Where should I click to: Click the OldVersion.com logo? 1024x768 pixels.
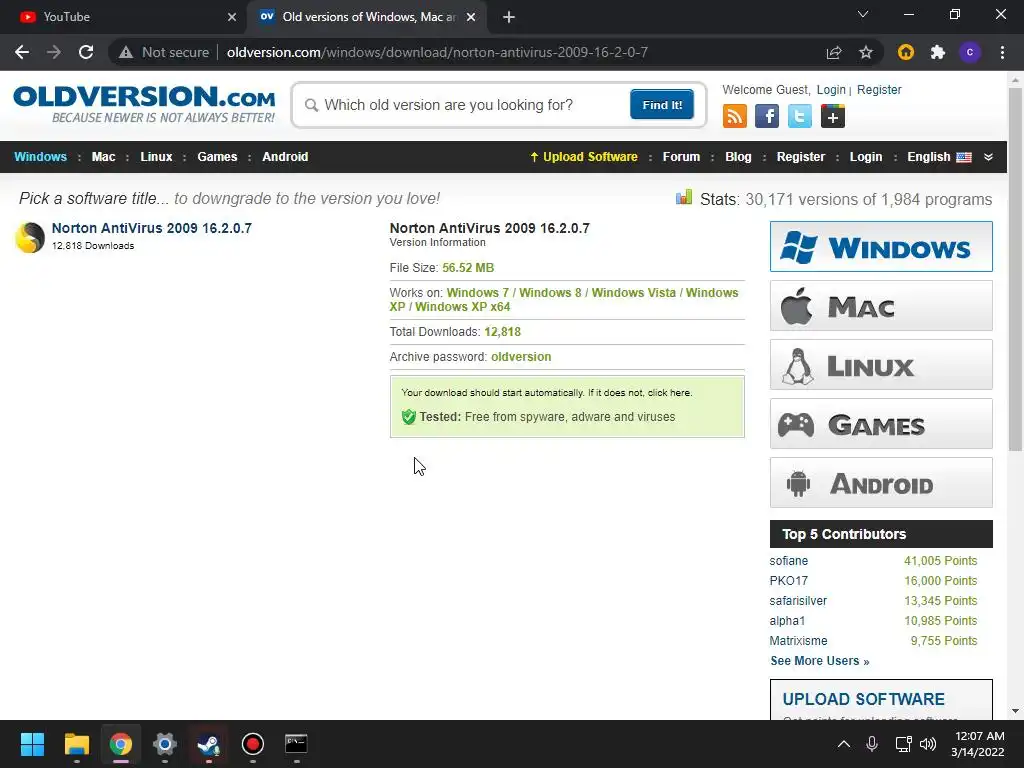(144, 104)
